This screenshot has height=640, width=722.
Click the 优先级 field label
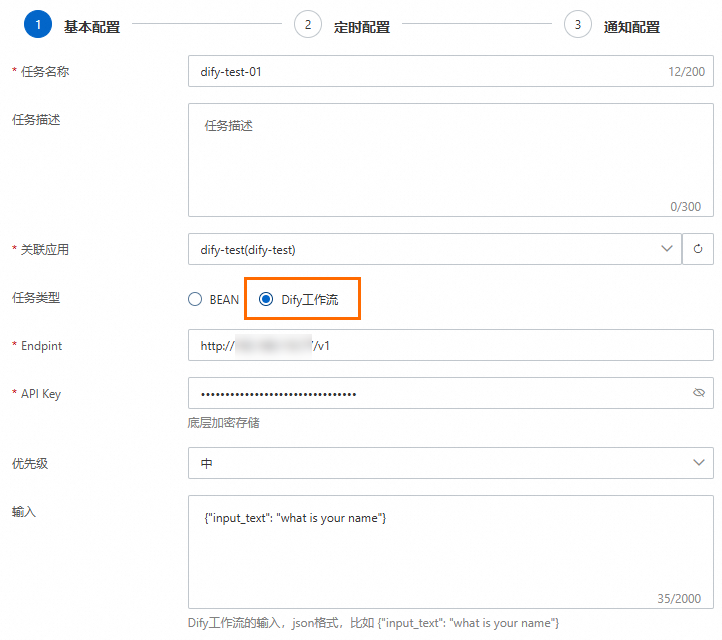pos(30,464)
